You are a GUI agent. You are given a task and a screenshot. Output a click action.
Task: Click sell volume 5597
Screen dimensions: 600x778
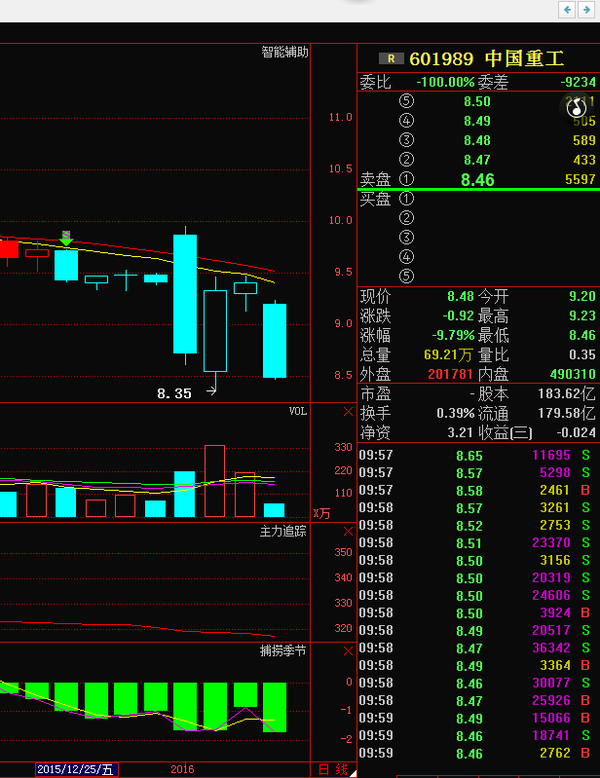pos(580,179)
